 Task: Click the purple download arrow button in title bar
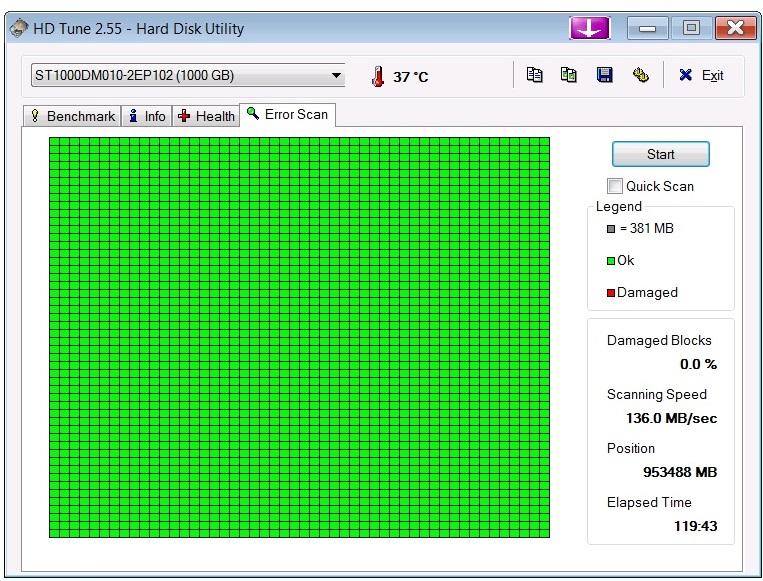pos(589,28)
